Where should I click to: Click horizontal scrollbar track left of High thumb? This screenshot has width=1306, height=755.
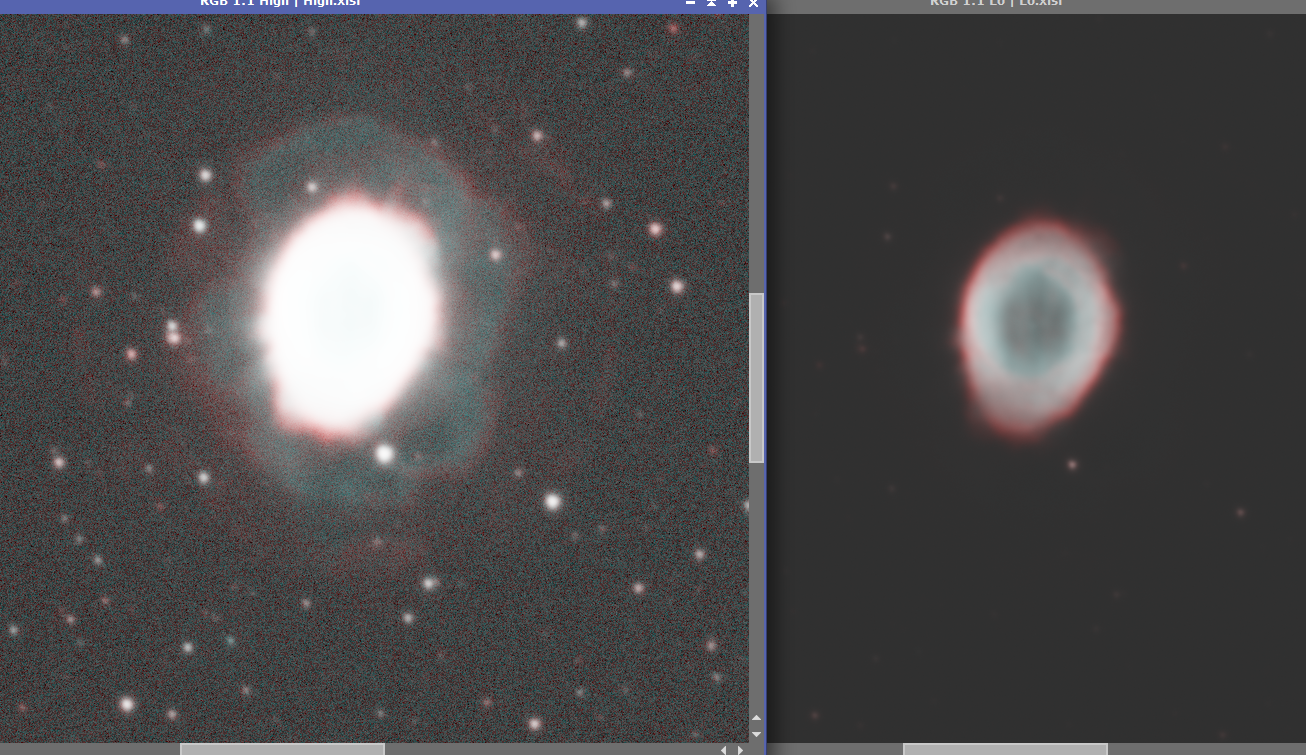[90, 749]
